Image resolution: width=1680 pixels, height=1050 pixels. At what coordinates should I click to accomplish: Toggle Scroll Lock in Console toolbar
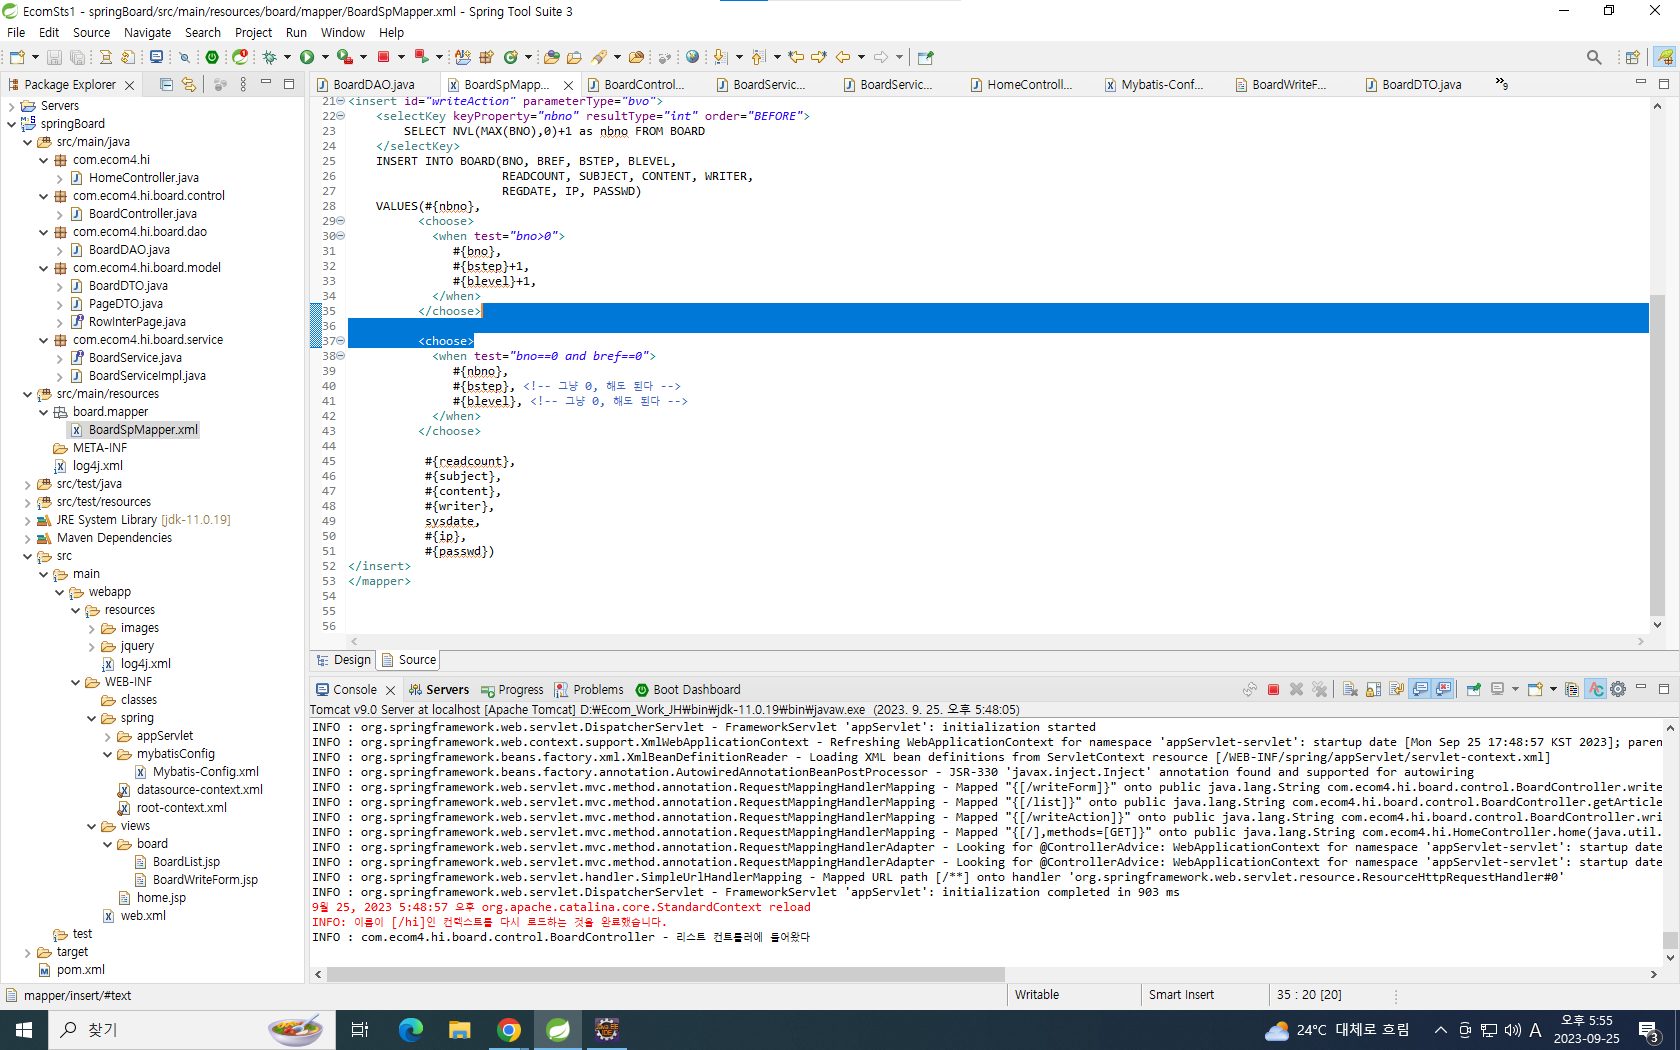[1373, 689]
